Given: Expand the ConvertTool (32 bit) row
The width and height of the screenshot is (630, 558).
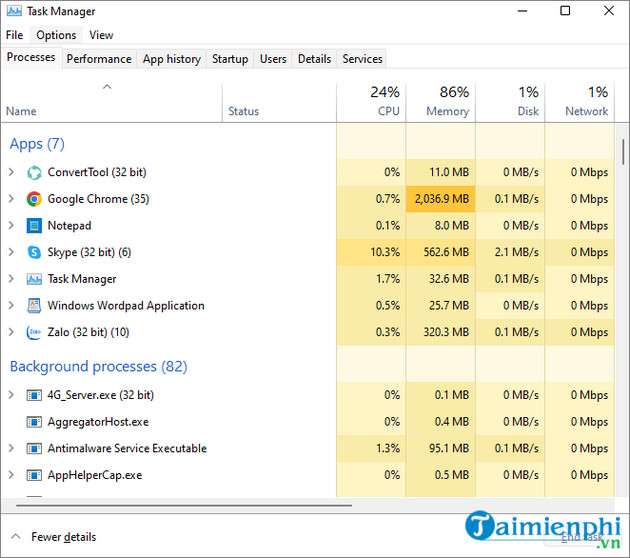Looking at the screenshot, I should pos(11,172).
